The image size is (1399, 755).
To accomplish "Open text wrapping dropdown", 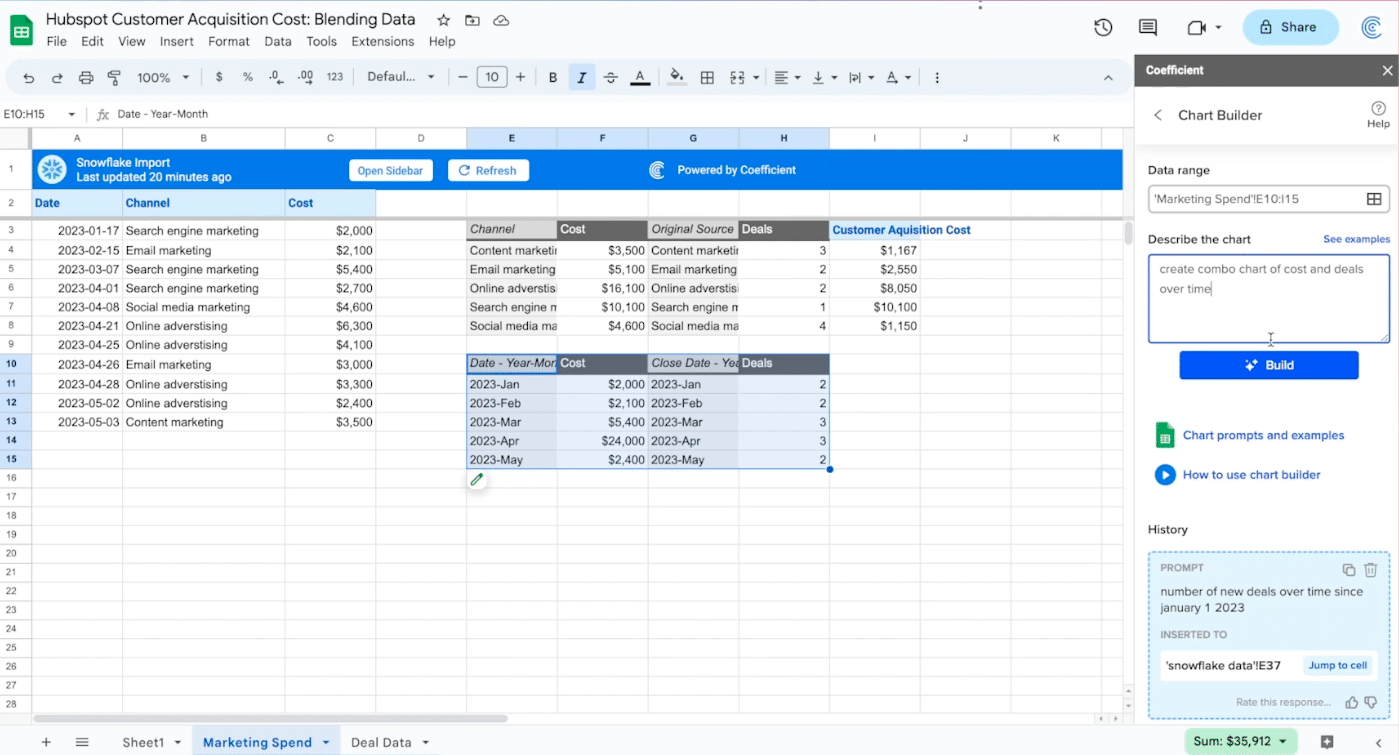I will click(860, 77).
